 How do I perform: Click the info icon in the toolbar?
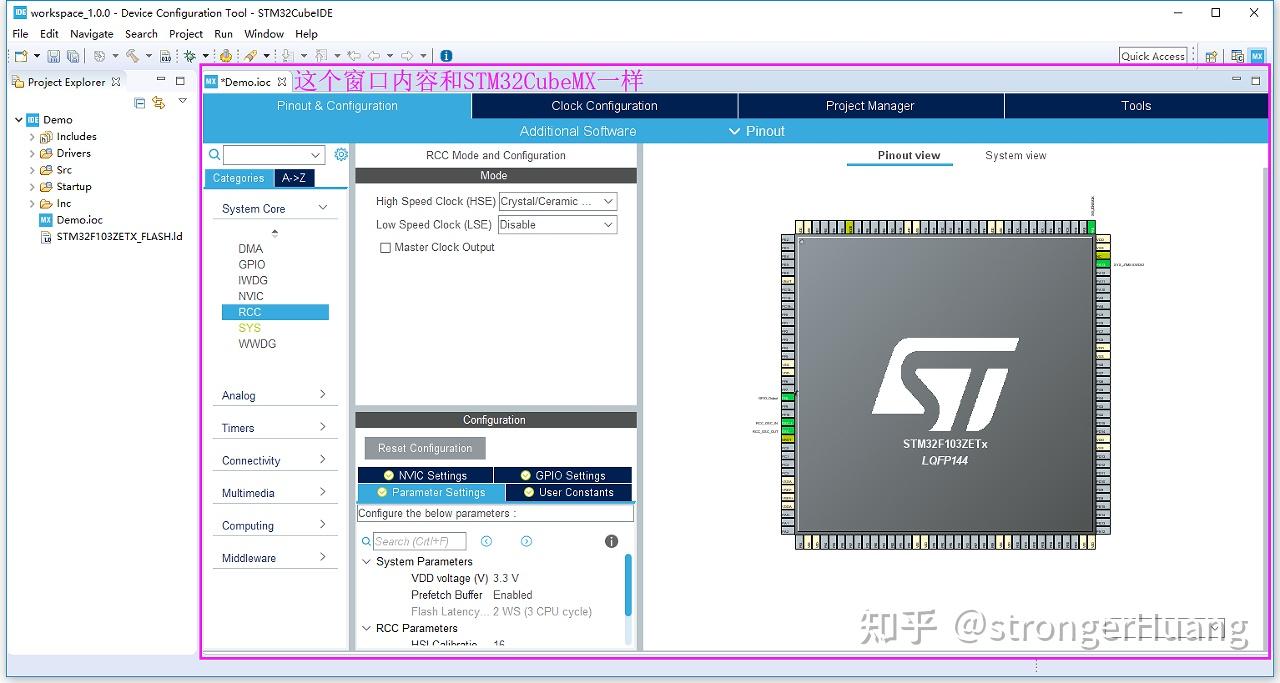click(x=446, y=55)
